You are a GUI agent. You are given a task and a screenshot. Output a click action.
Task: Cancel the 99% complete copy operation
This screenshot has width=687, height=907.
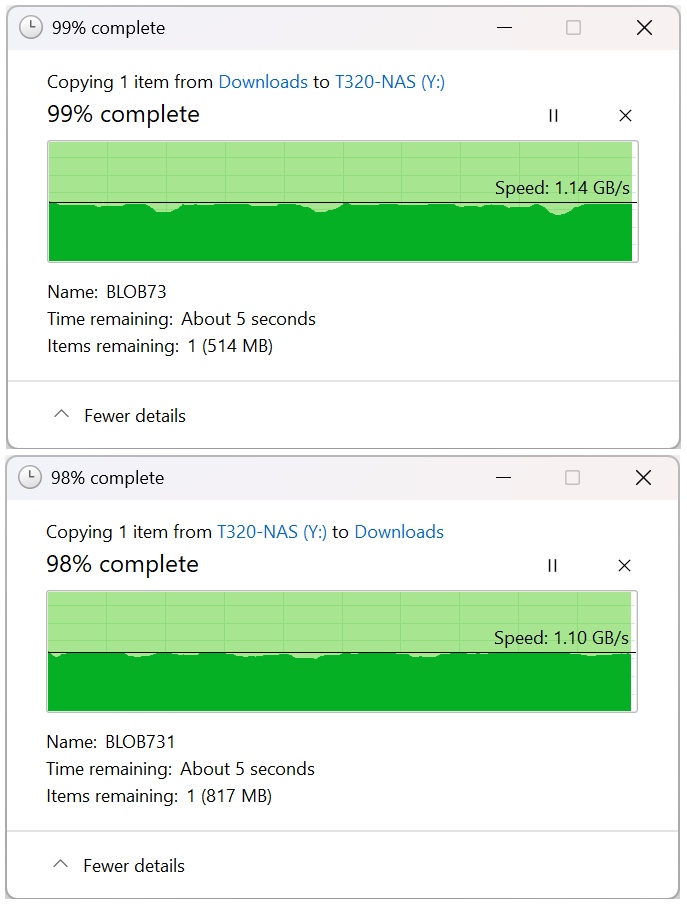pyautogui.click(x=625, y=116)
